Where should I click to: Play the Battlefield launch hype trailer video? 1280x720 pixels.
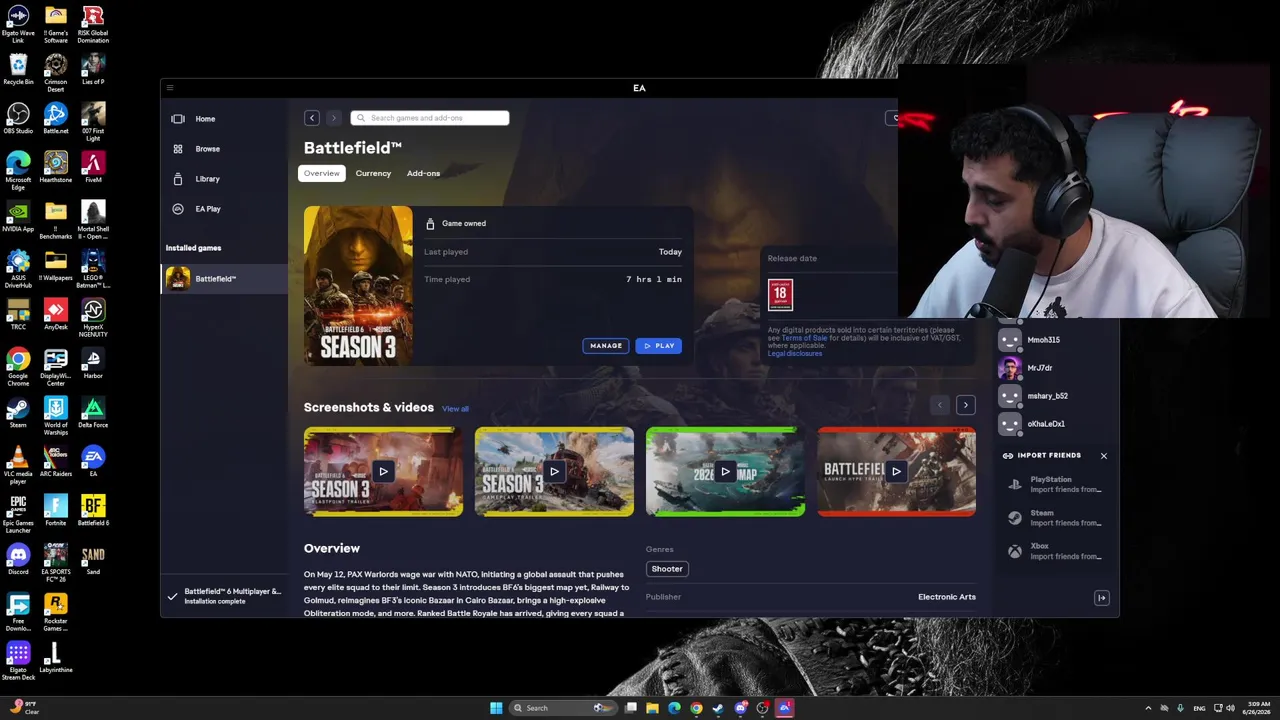click(896, 472)
